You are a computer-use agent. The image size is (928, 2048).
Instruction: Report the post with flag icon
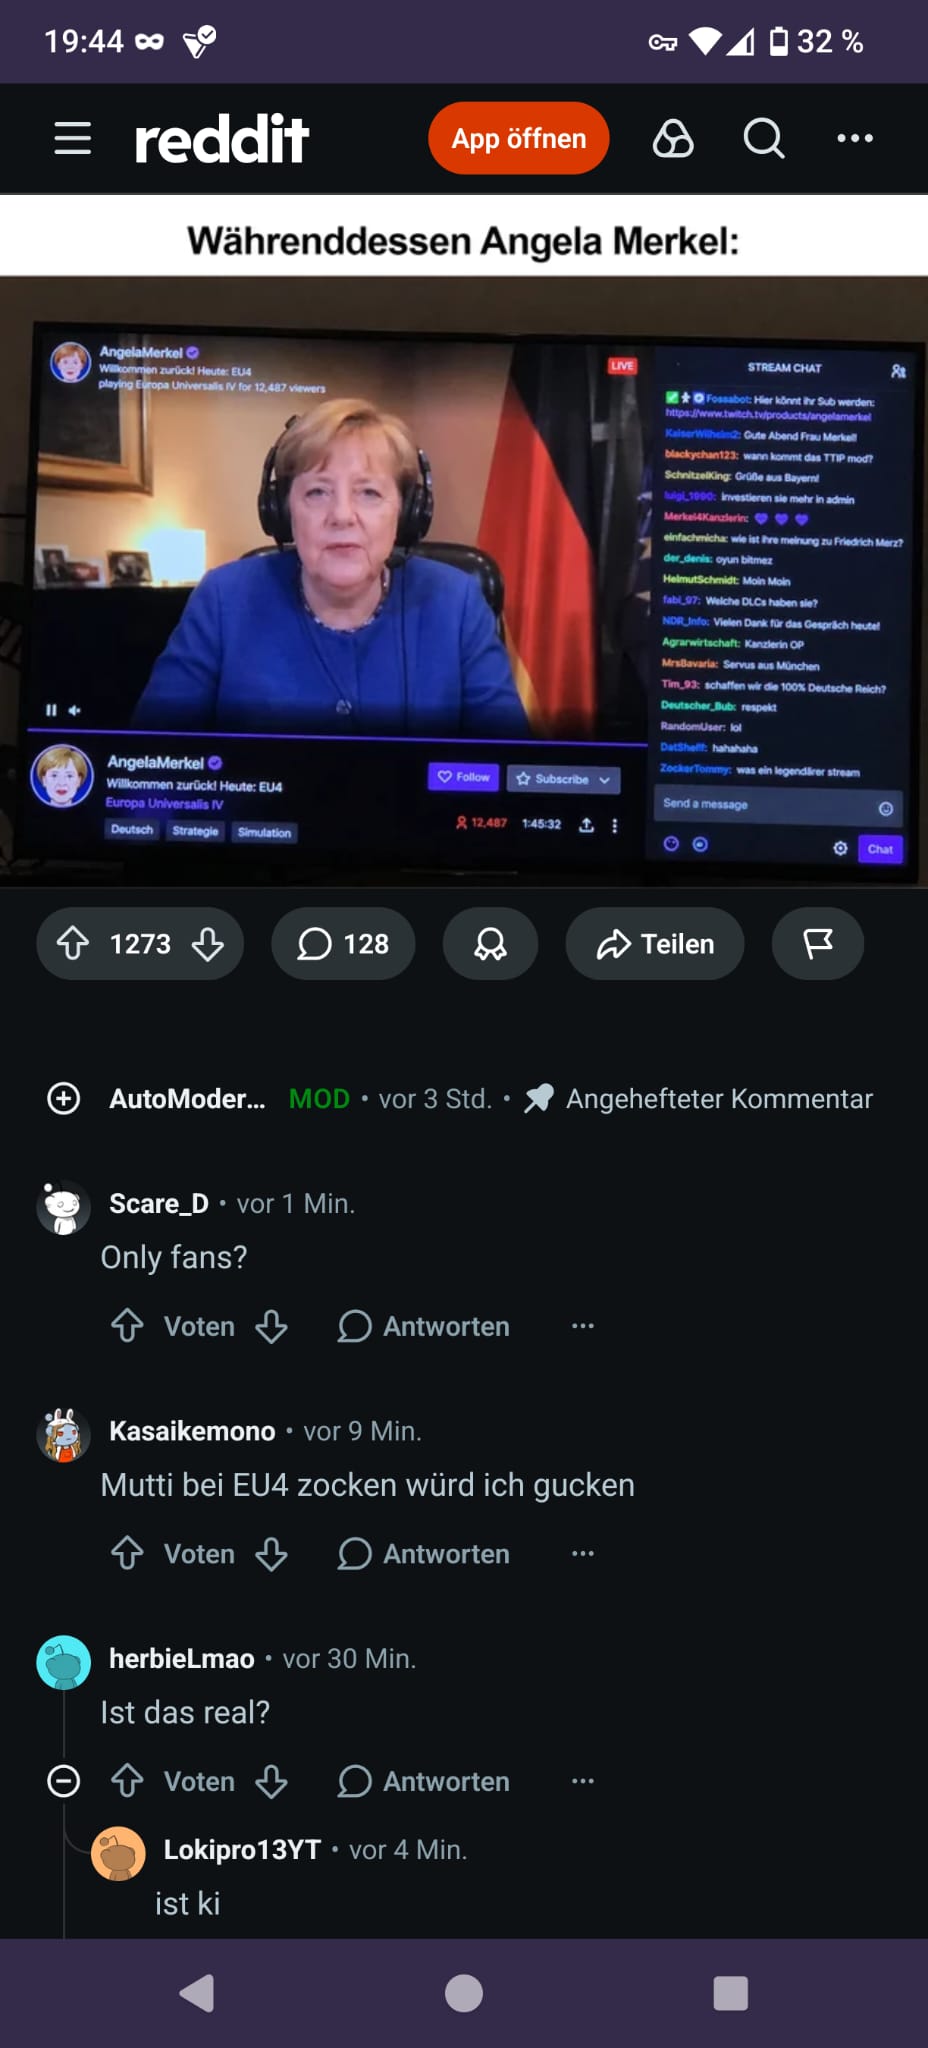(818, 943)
